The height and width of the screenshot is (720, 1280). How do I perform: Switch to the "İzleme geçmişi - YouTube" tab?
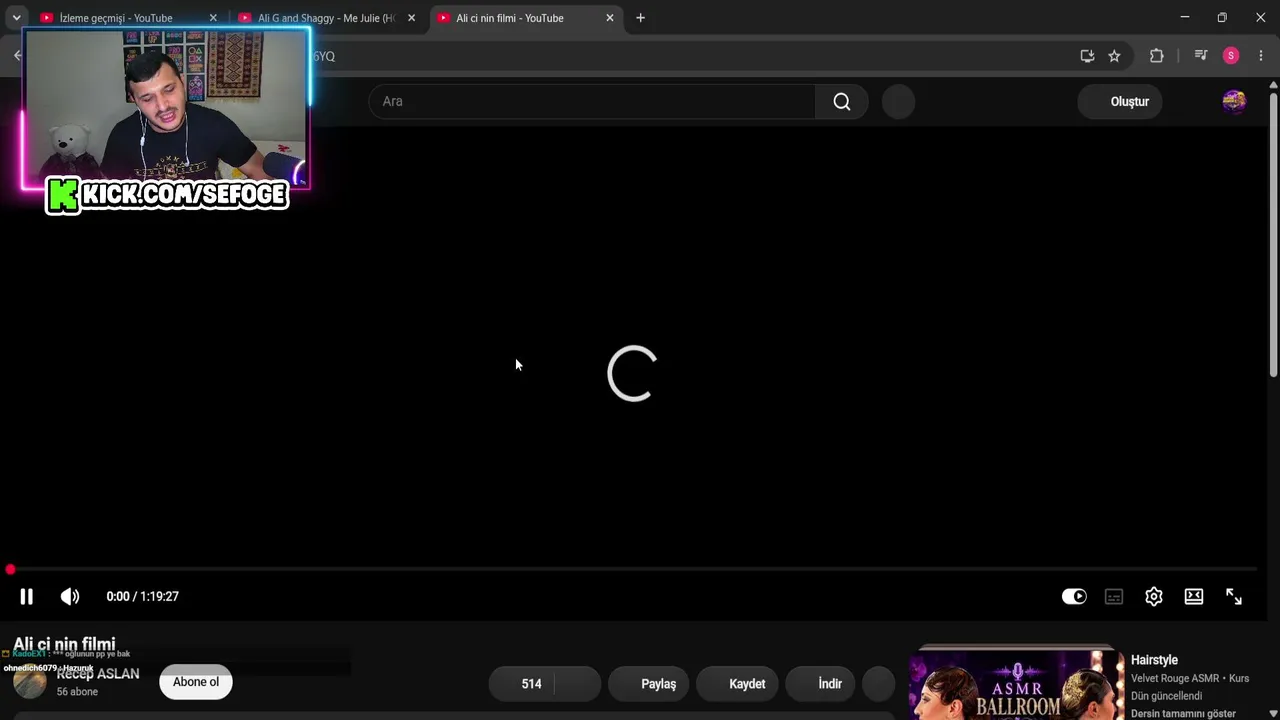pyautogui.click(x=116, y=18)
